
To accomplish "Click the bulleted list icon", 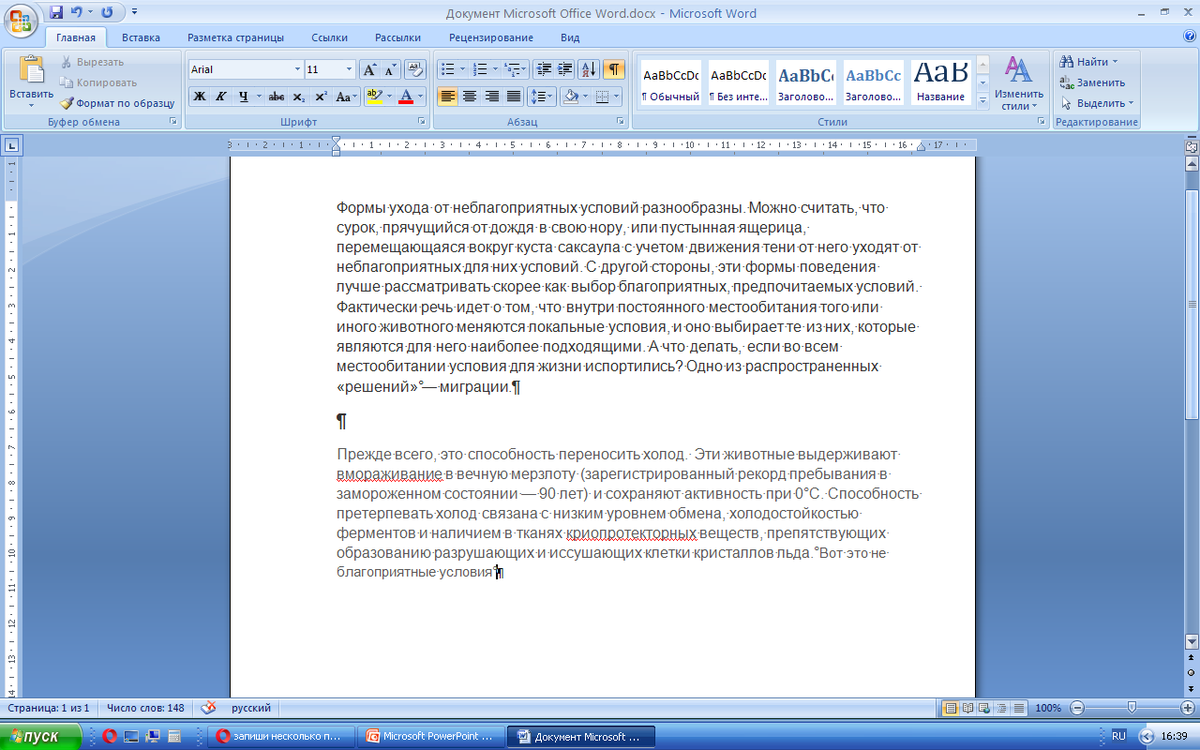I will pyautogui.click(x=447, y=70).
